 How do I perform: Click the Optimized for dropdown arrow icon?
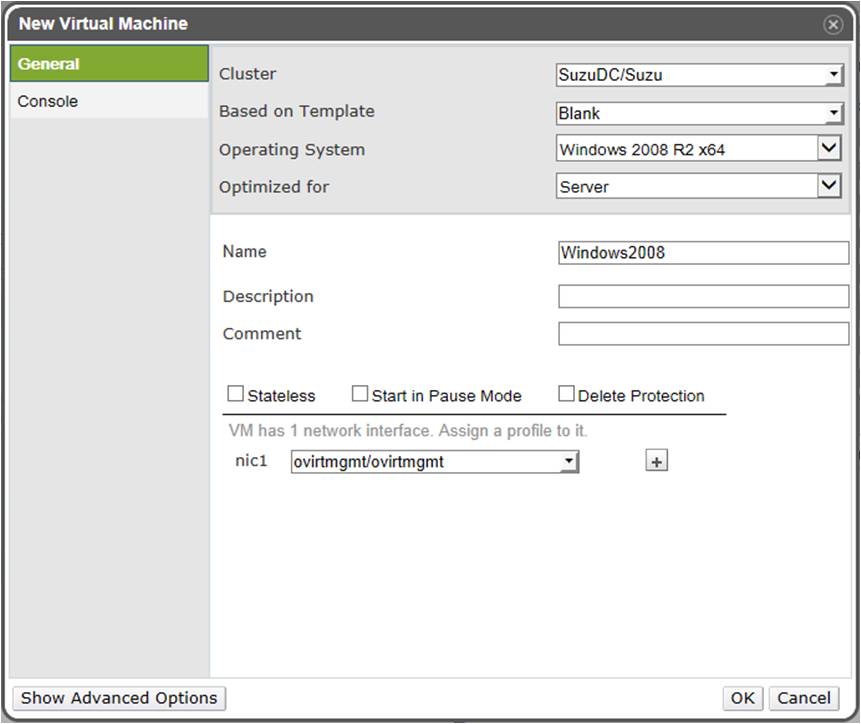[x=829, y=187]
